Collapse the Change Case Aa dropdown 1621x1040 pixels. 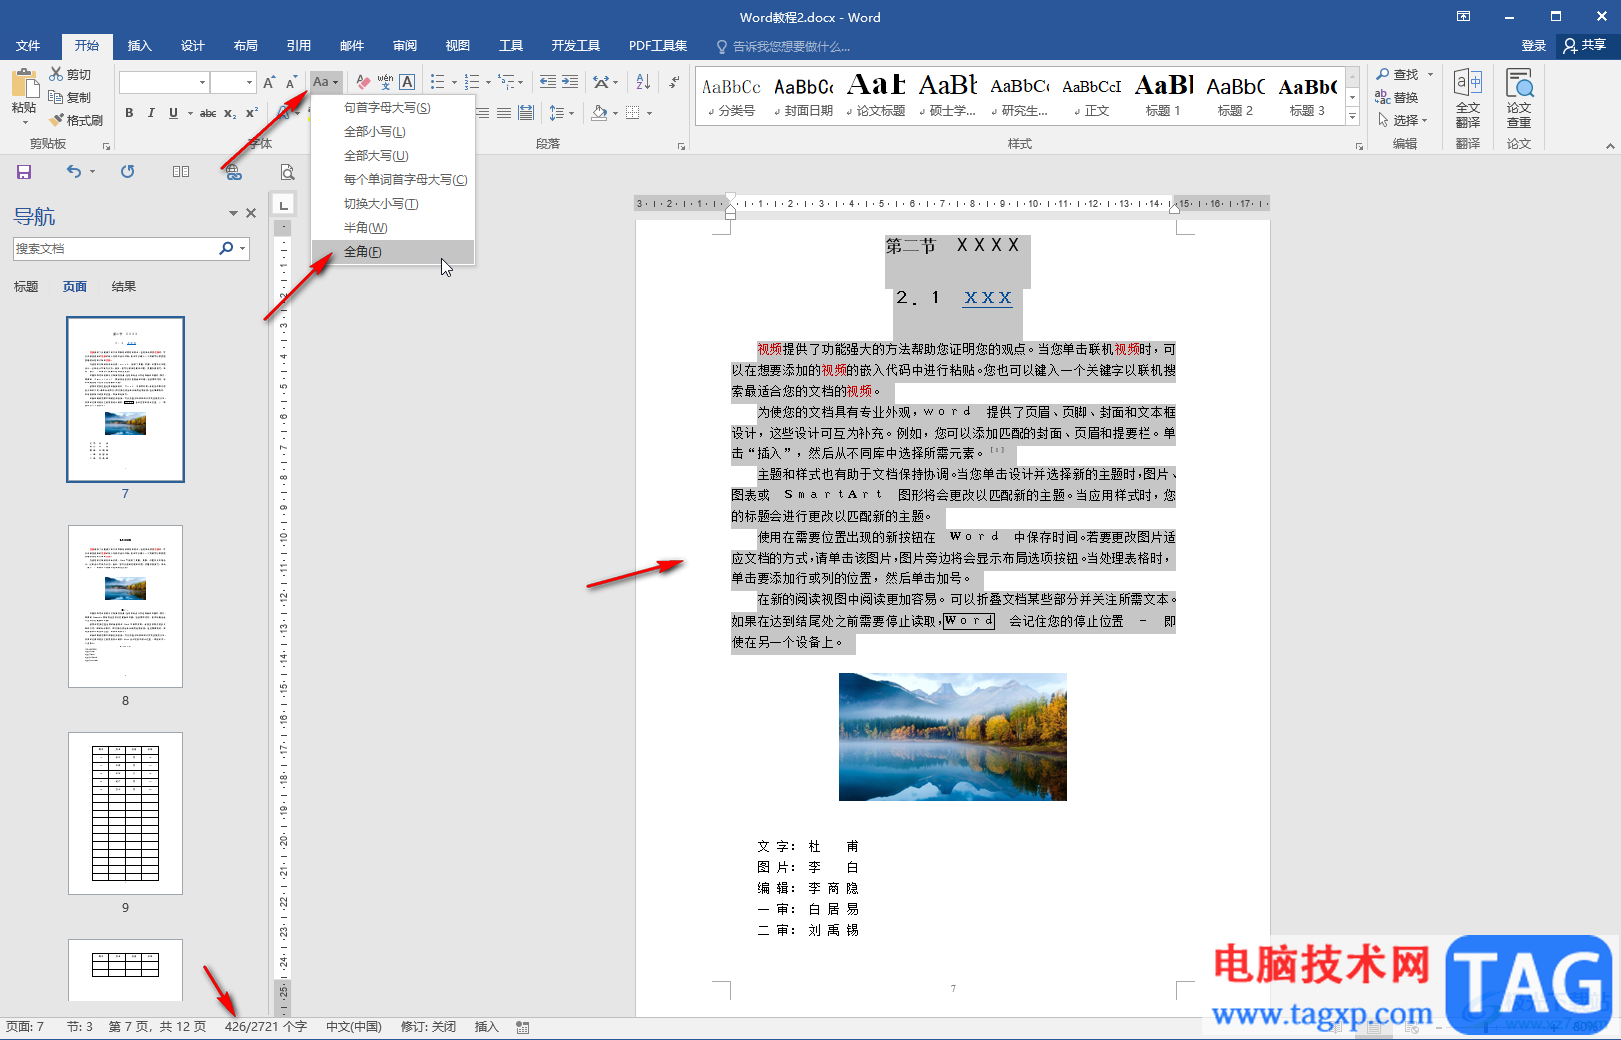pos(326,82)
